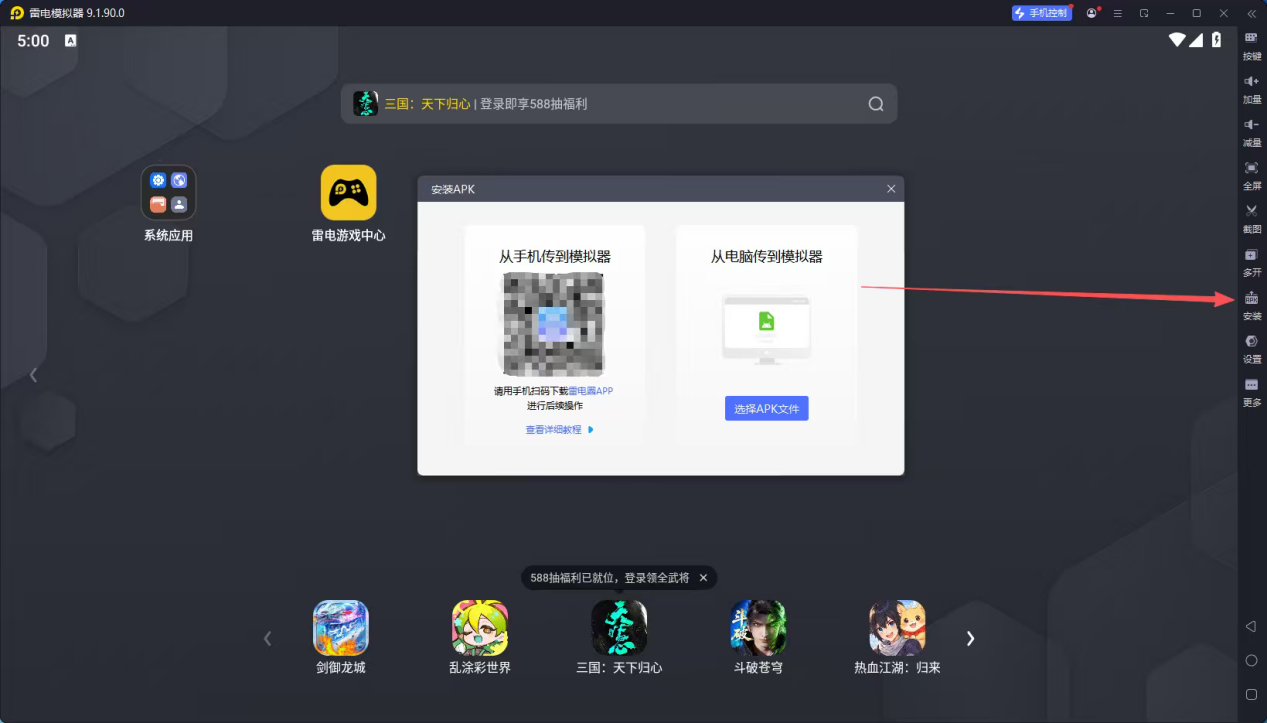Select the 从手机传到模拟器 heading
This screenshot has width=1267, height=723.
[x=555, y=257]
